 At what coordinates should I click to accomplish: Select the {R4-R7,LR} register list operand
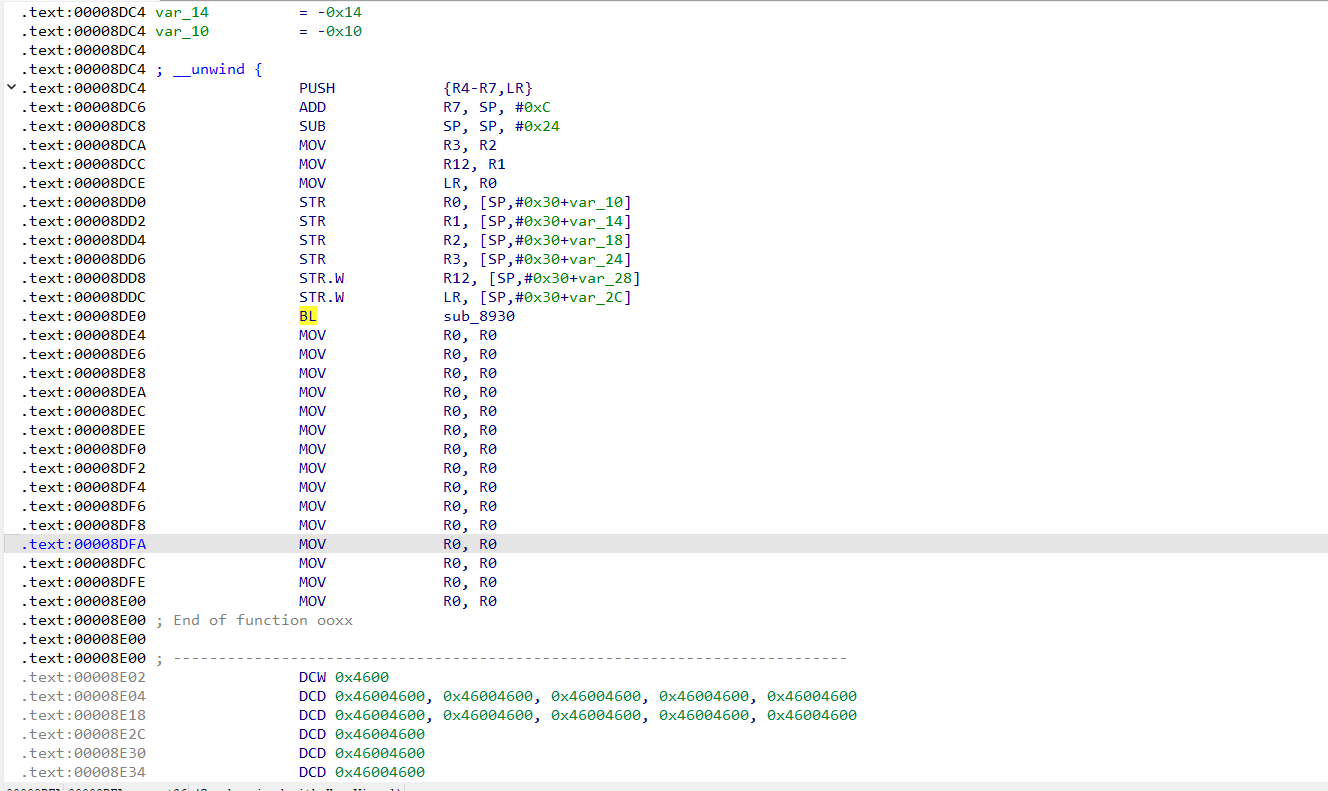click(488, 88)
